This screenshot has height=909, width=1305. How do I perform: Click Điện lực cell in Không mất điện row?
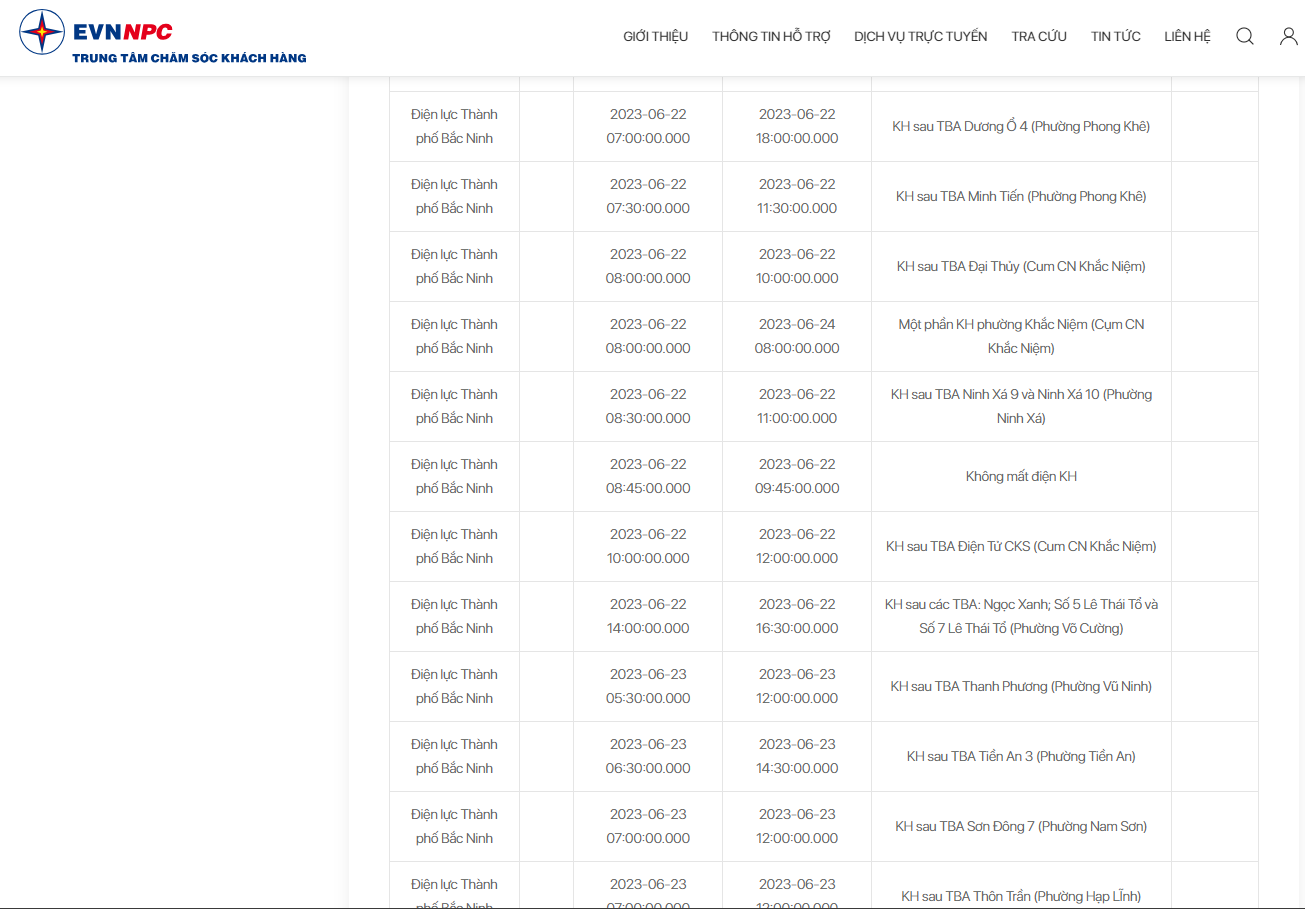point(454,477)
